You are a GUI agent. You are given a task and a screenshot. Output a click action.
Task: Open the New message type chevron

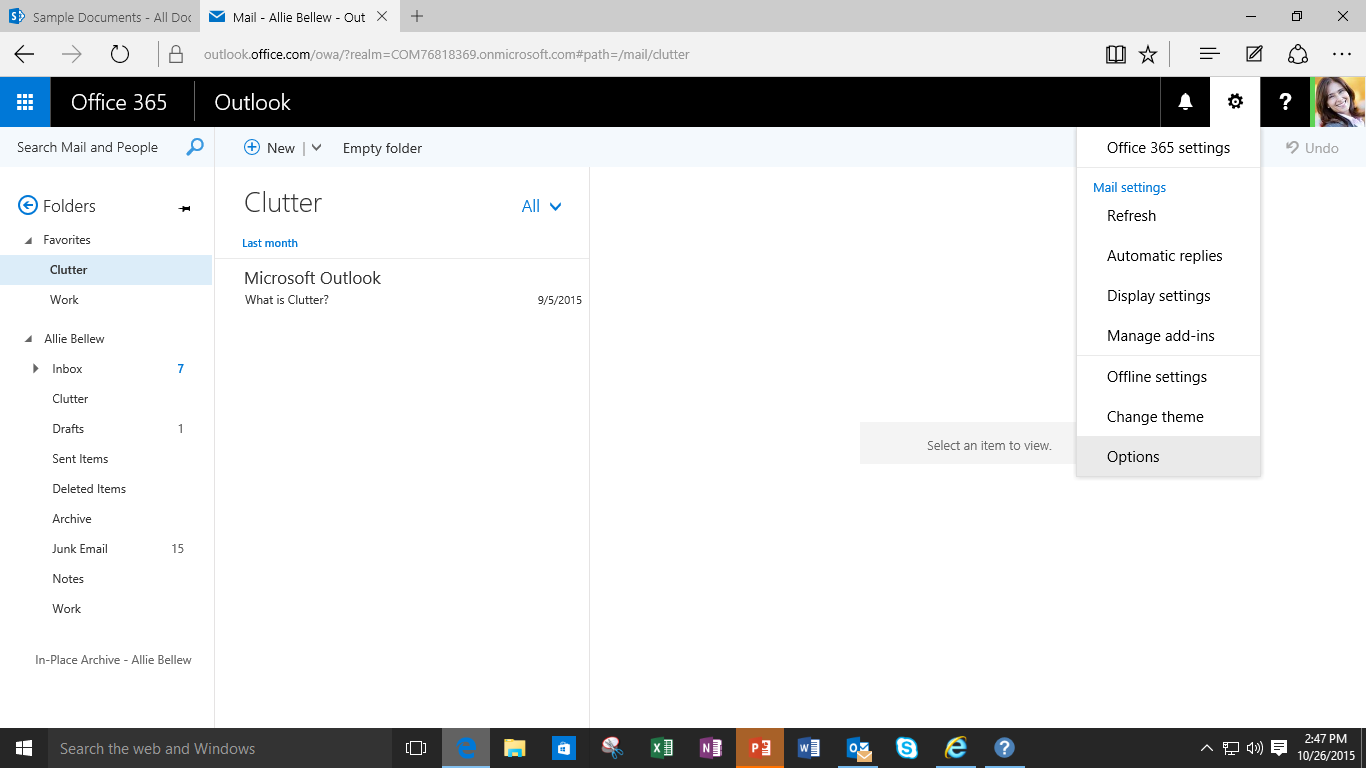pyautogui.click(x=315, y=147)
